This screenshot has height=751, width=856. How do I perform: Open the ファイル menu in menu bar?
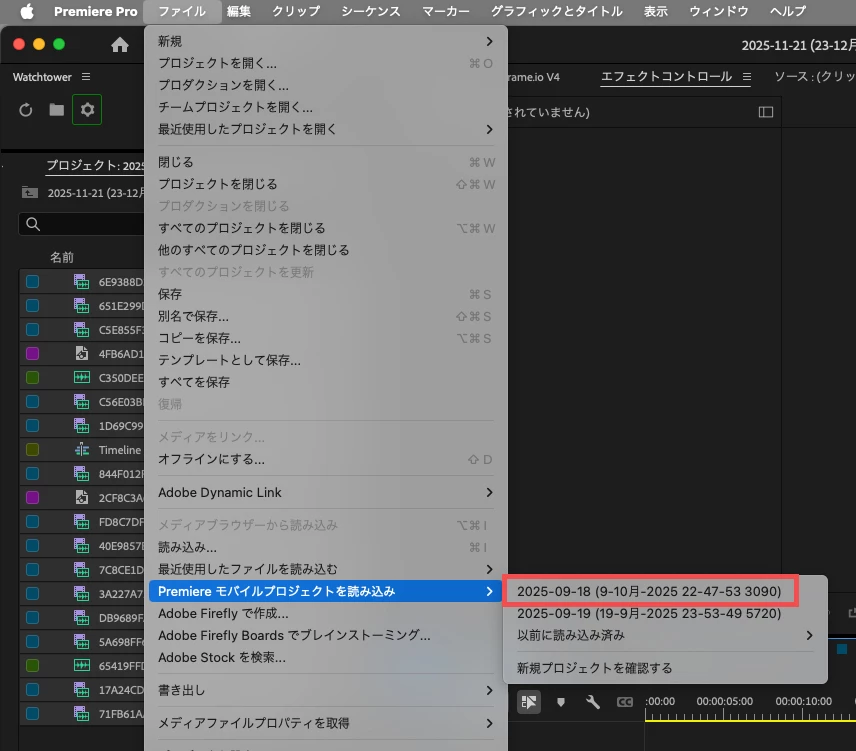tap(182, 11)
